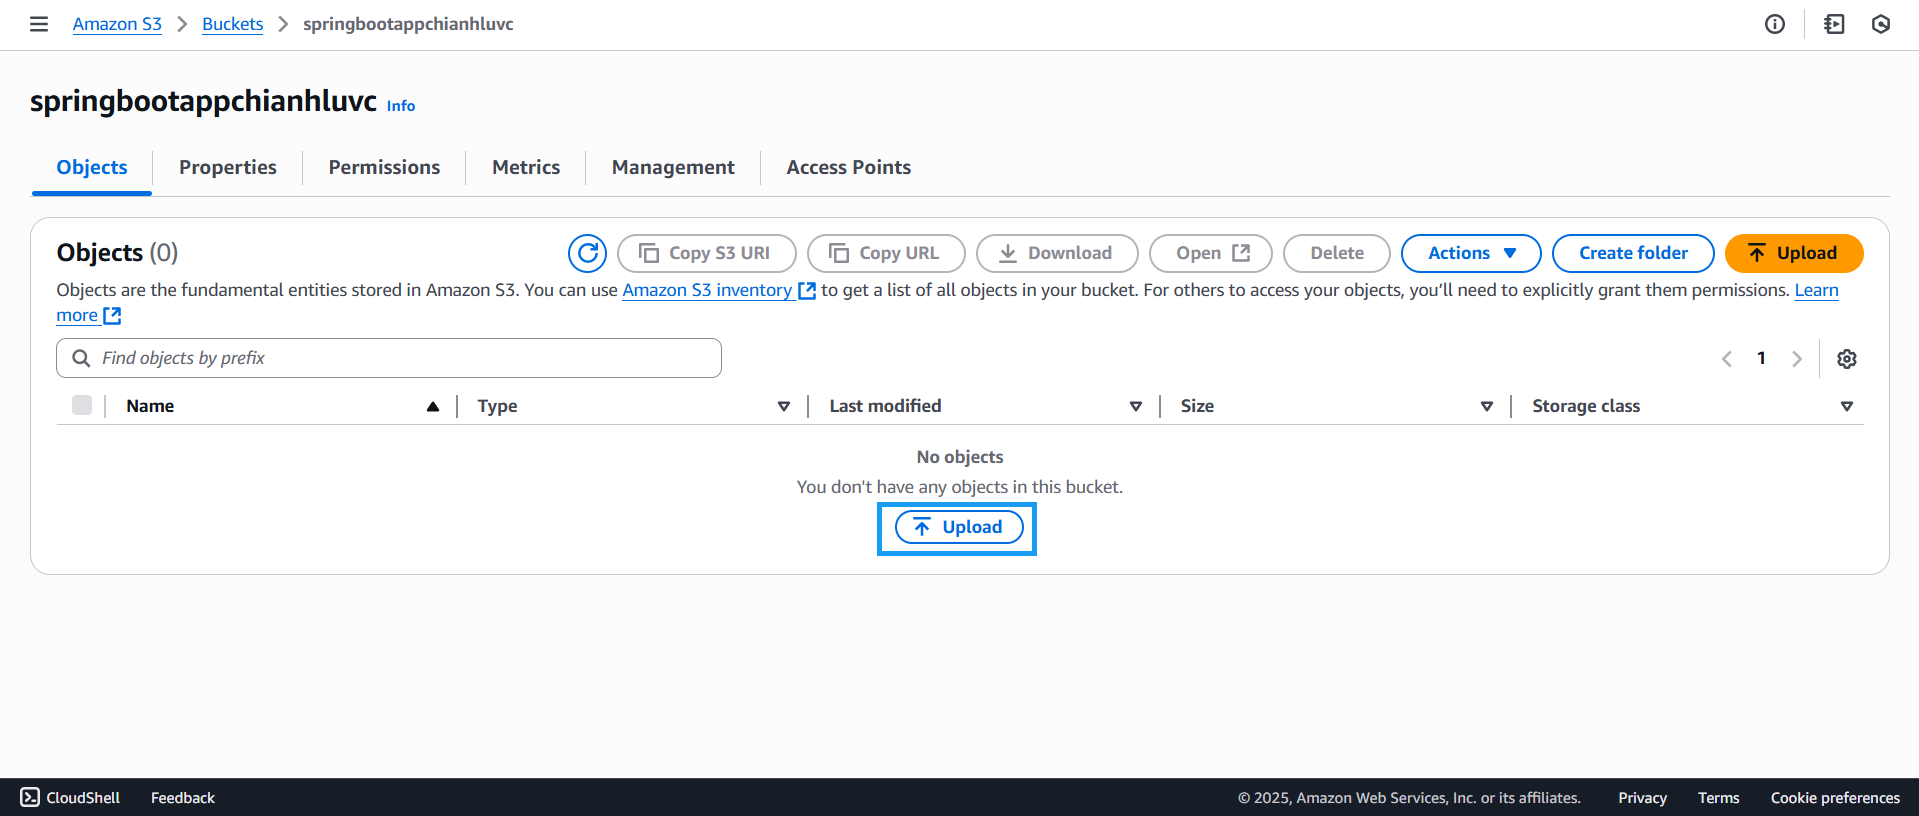Select all objects checkbox in the table header
Image resolution: width=1919 pixels, height=816 pixels.
click(82, 405)
